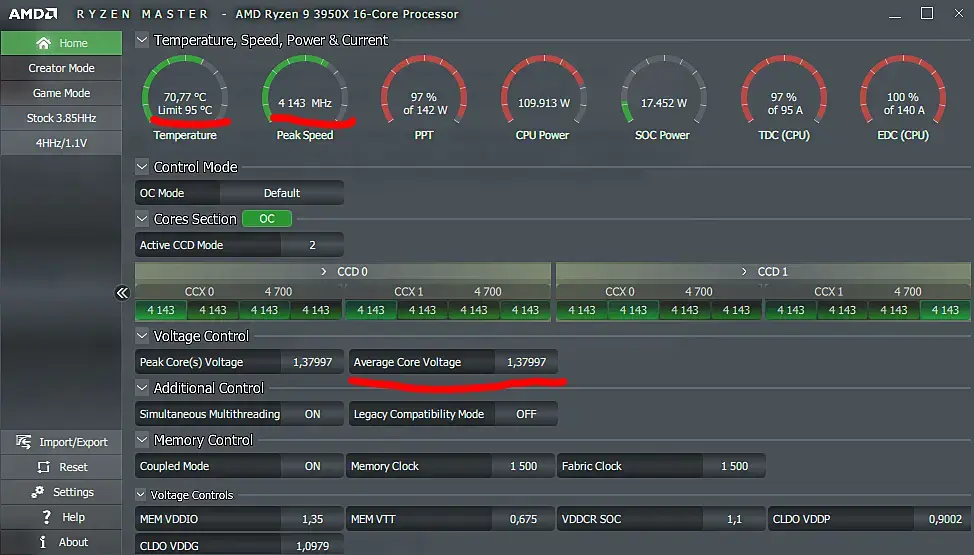Collapse the Voltage Controls subsection
This screenshot has width=974, height=555.
[141, 495]
